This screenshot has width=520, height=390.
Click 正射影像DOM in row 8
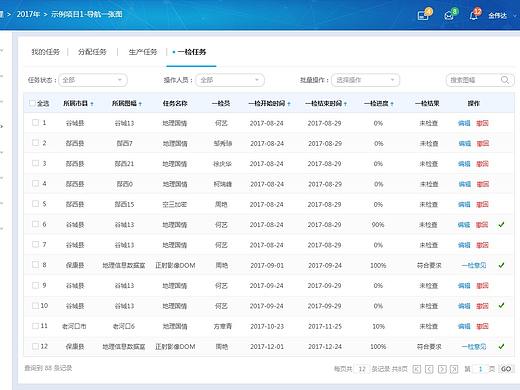(175, 266)
